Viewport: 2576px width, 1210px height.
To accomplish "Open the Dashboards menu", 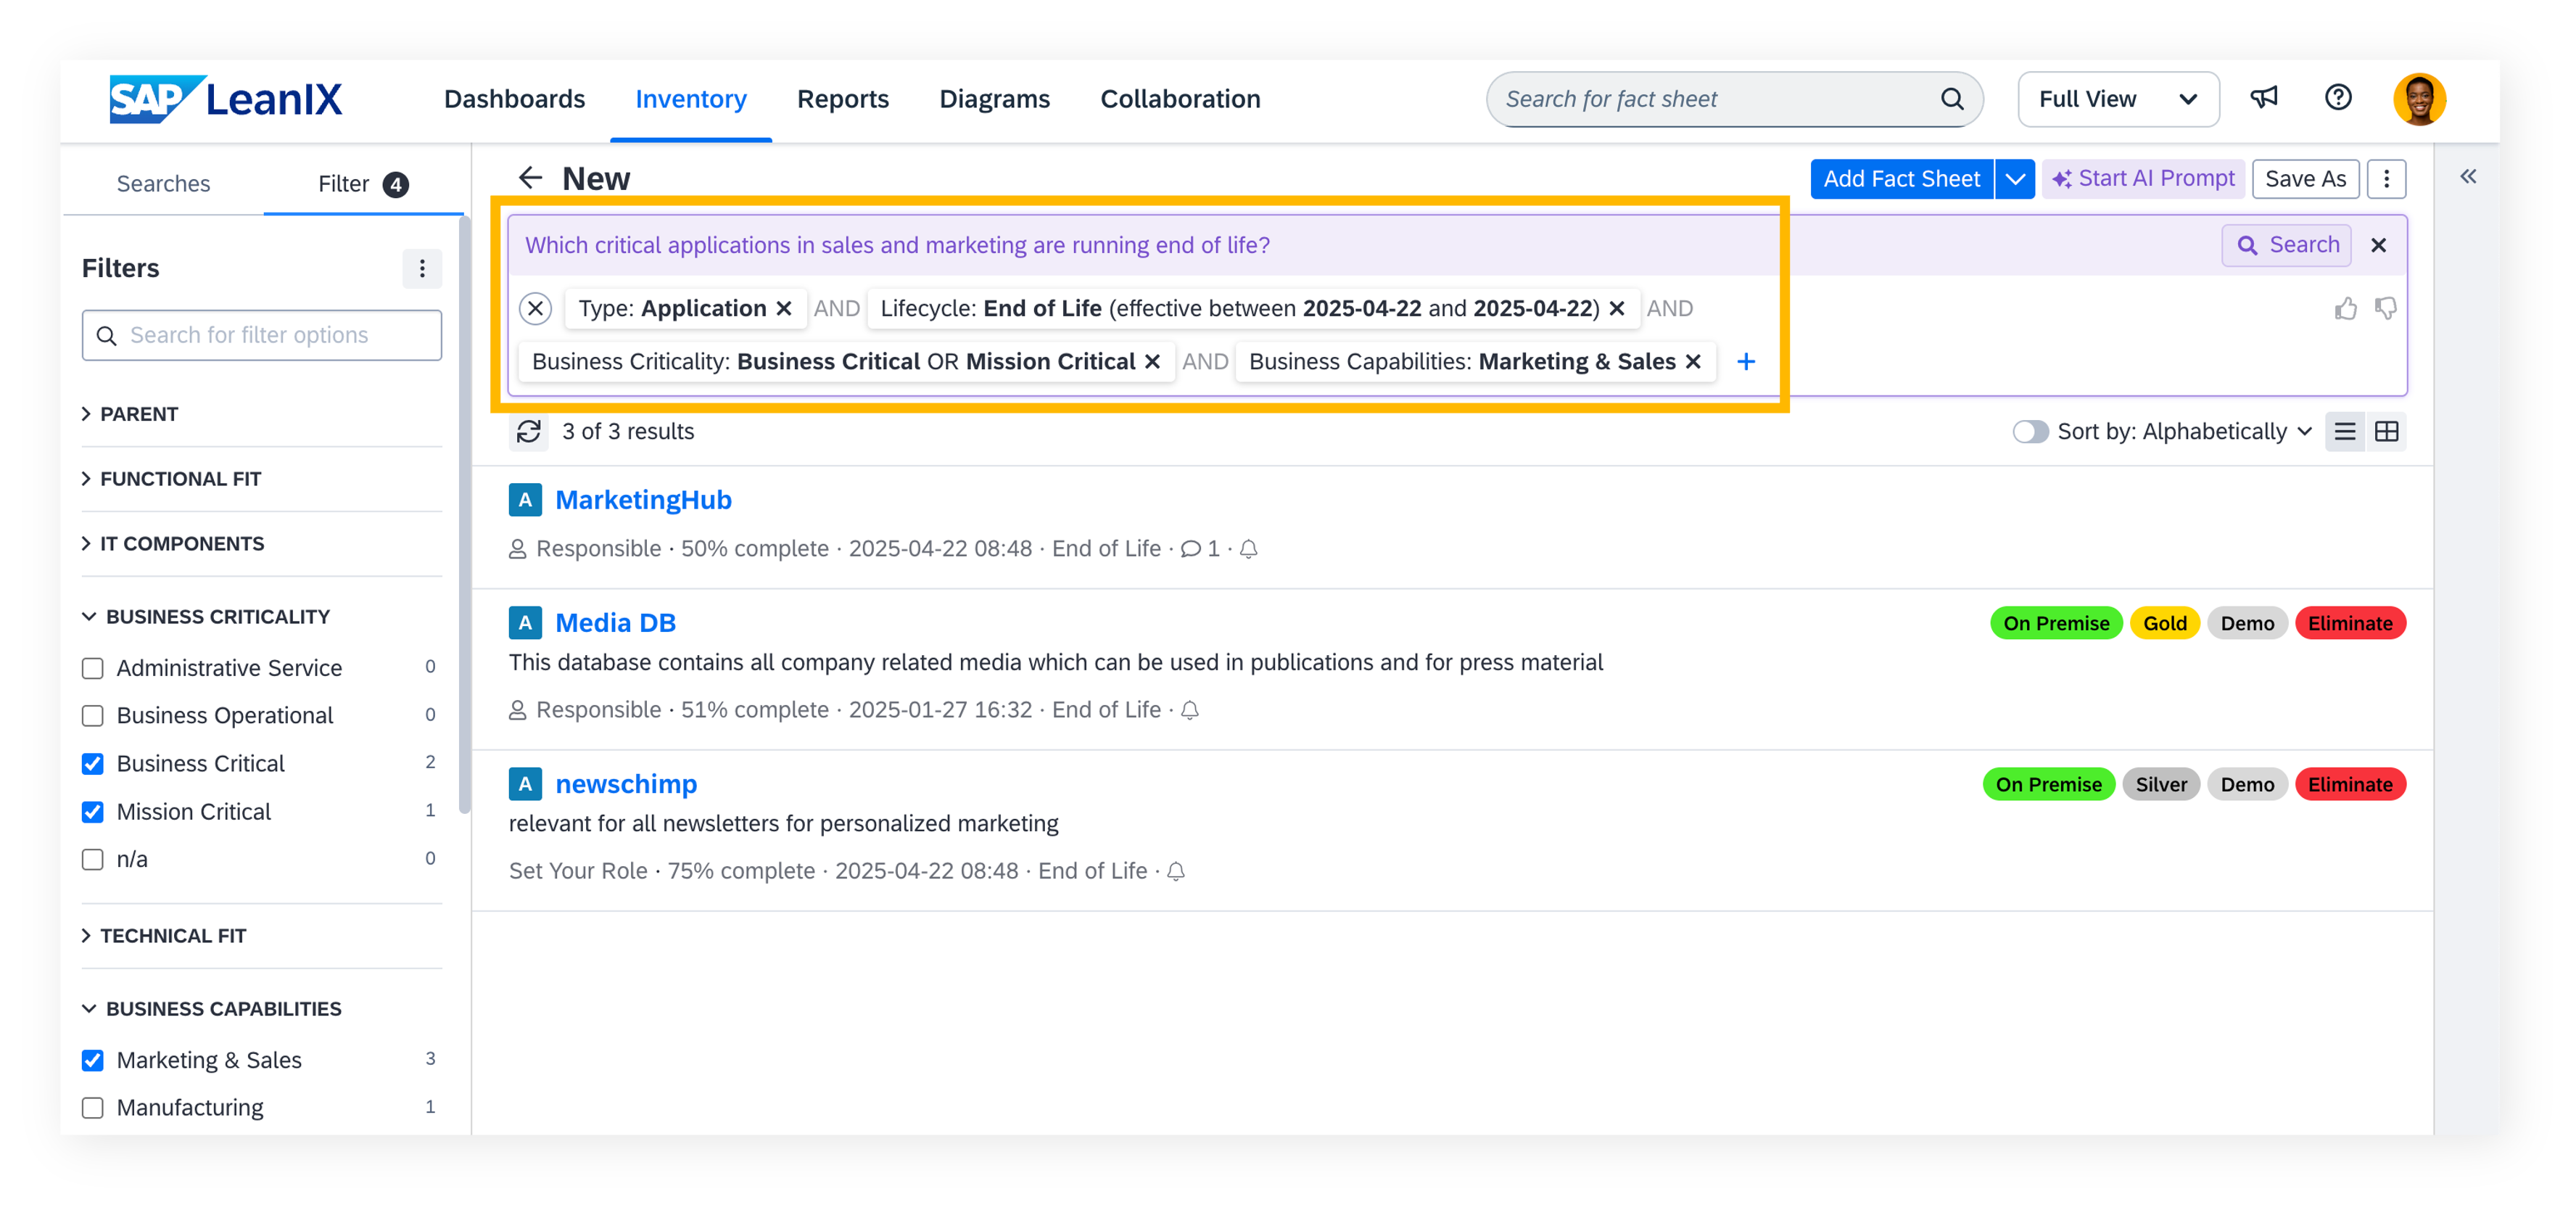I will tap(514, 99).
